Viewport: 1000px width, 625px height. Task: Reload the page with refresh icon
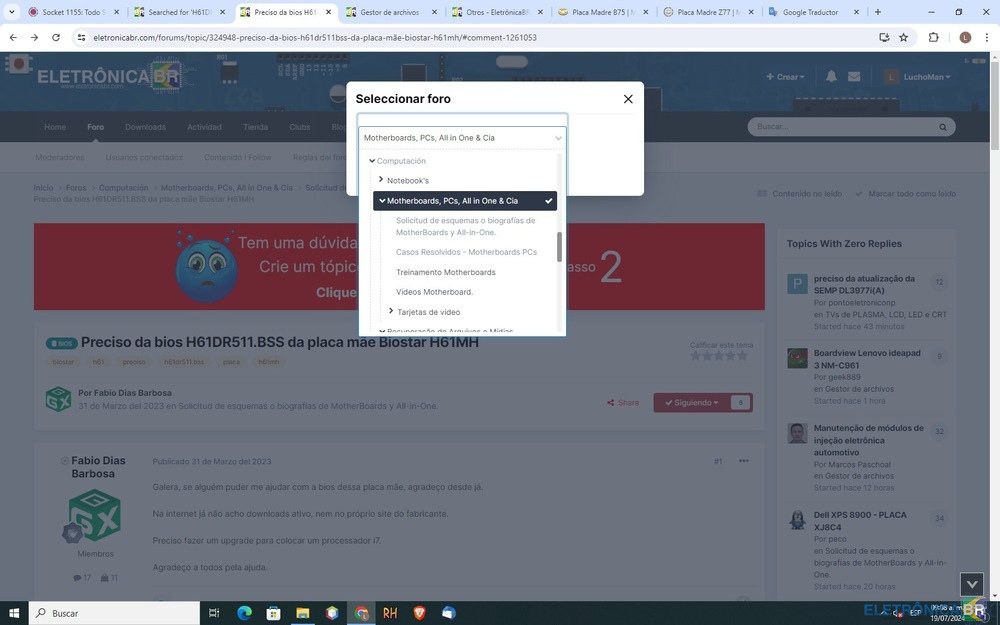[56, 37]
